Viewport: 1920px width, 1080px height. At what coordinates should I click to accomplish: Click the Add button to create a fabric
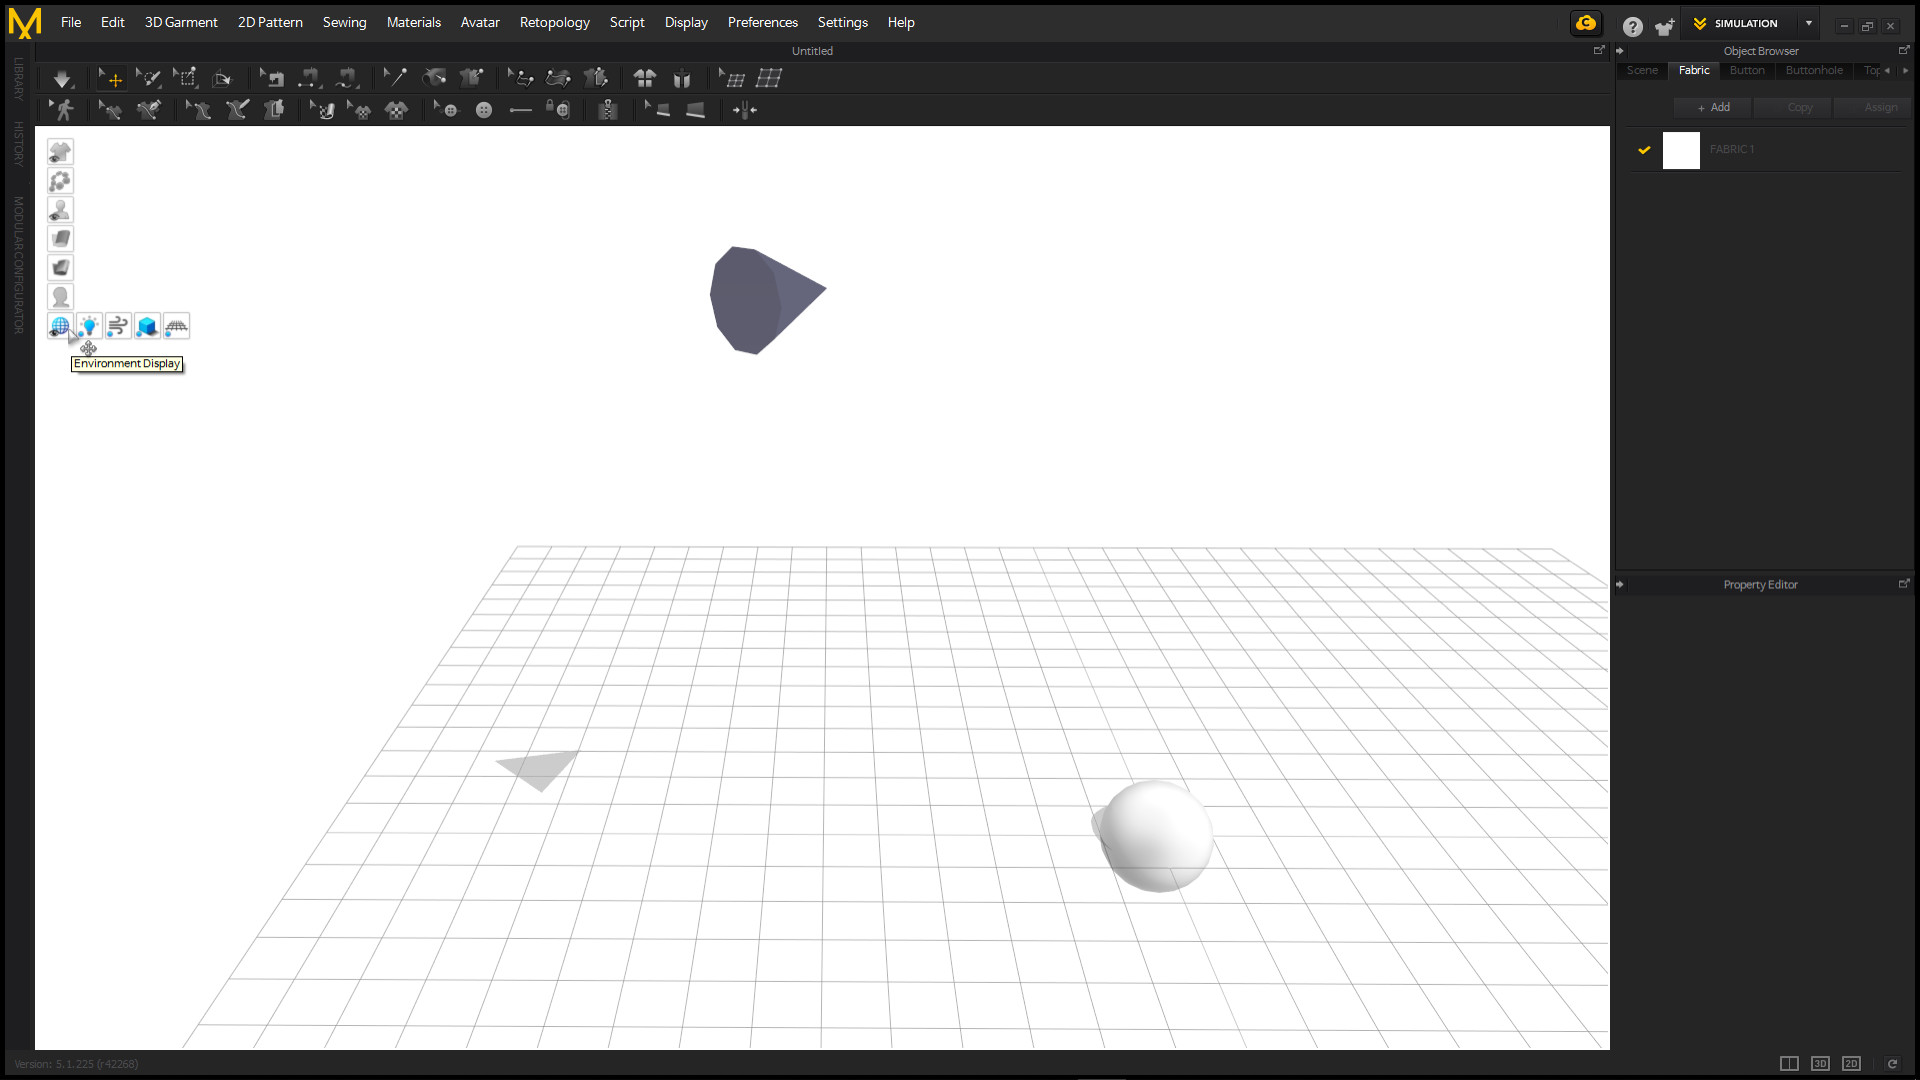pos(1712,107)
